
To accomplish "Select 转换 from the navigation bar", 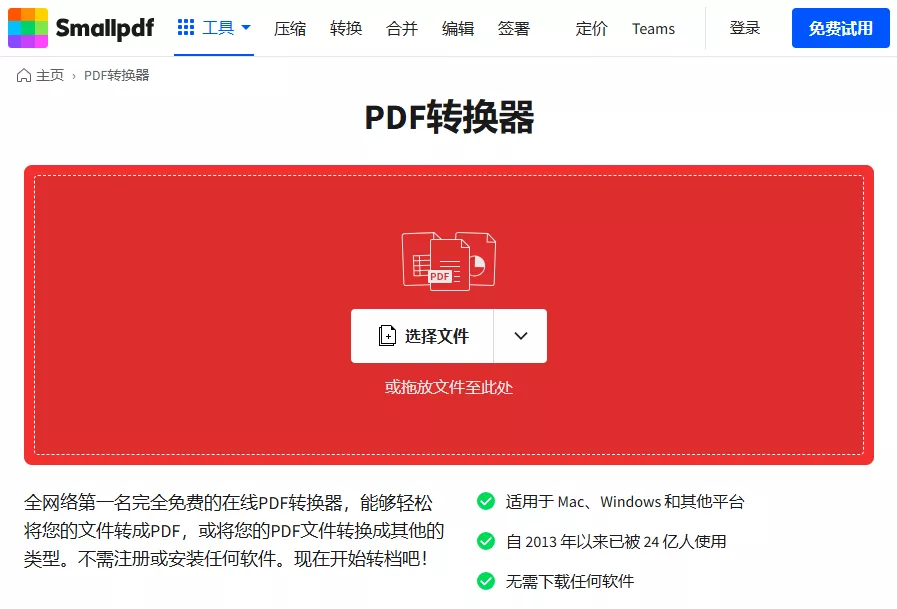I will pyautogui.click(x=346, y=29).
